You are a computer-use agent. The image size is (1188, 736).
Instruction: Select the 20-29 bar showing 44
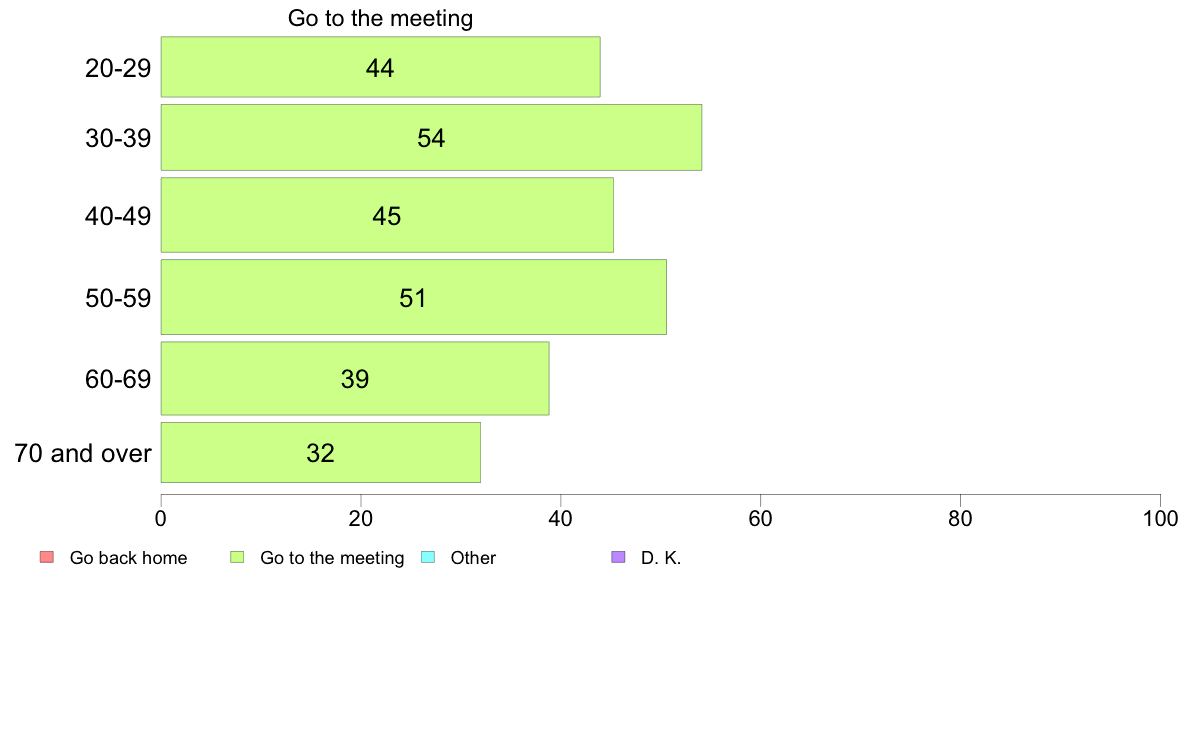click(x=380, y=67)
